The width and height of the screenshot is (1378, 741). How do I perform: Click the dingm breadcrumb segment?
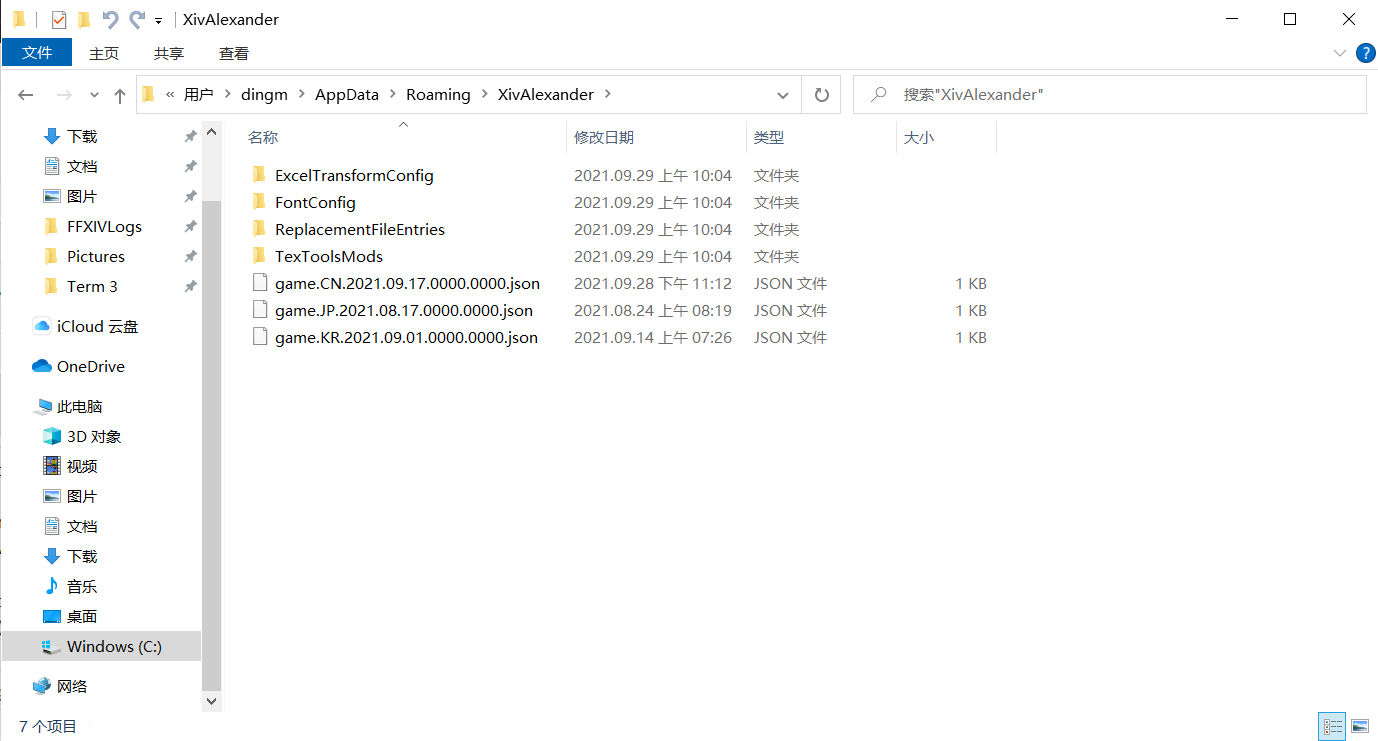[264, 95]
